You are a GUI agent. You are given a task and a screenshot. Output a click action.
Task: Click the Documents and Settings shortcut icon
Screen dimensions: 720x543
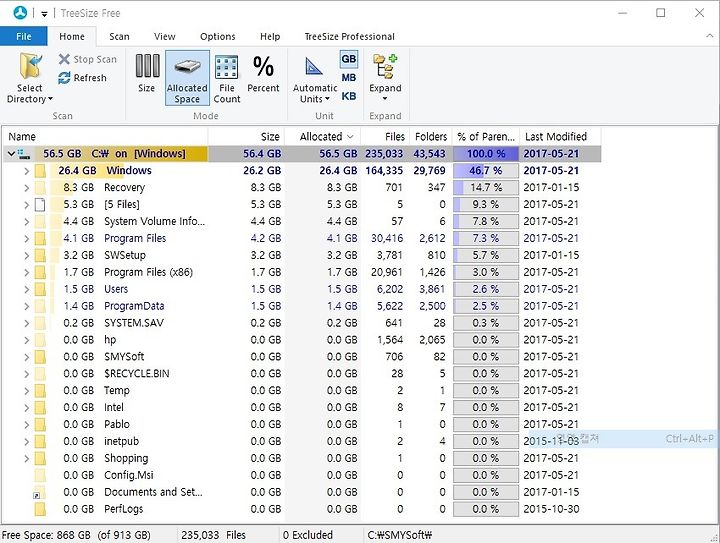pyautogui.click(x=39, y=493)
